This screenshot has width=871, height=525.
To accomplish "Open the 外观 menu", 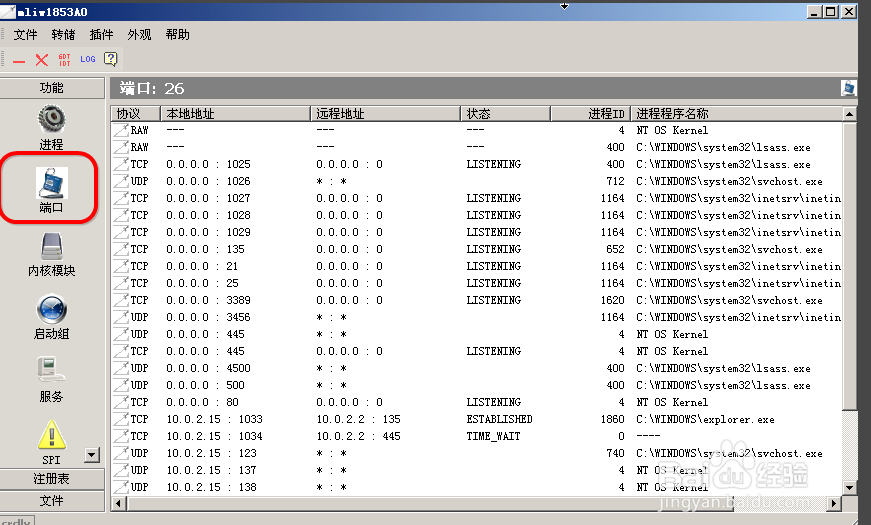I will pos(139,34).
